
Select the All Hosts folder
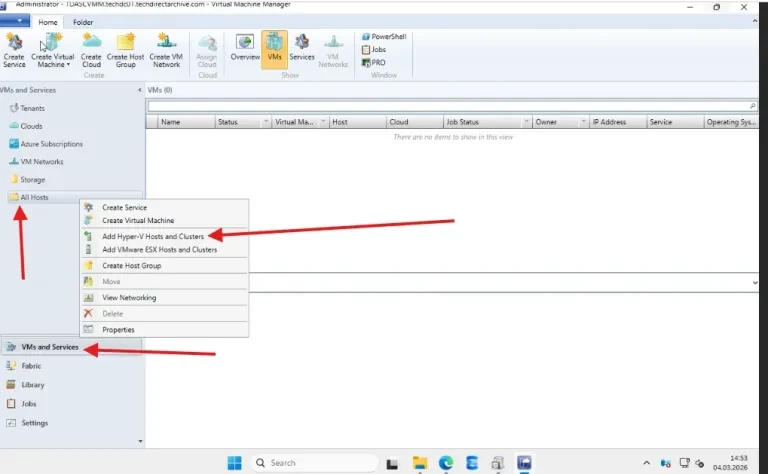(x=29, y=197)
